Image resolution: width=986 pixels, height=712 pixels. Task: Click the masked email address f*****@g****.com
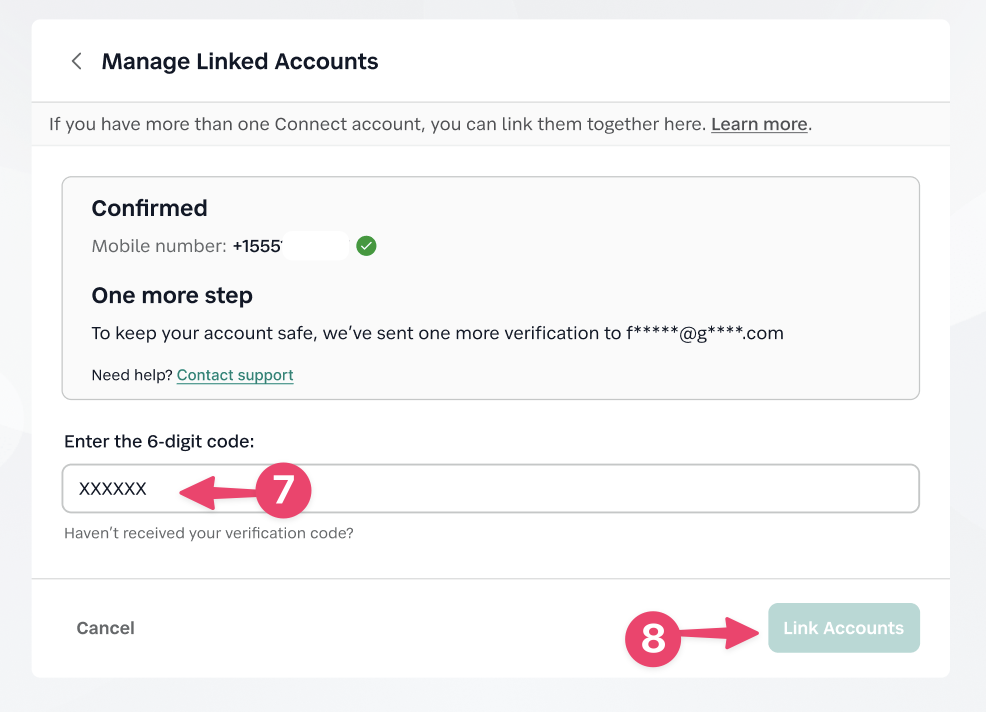pyautogui.click(x=705, y=333)
